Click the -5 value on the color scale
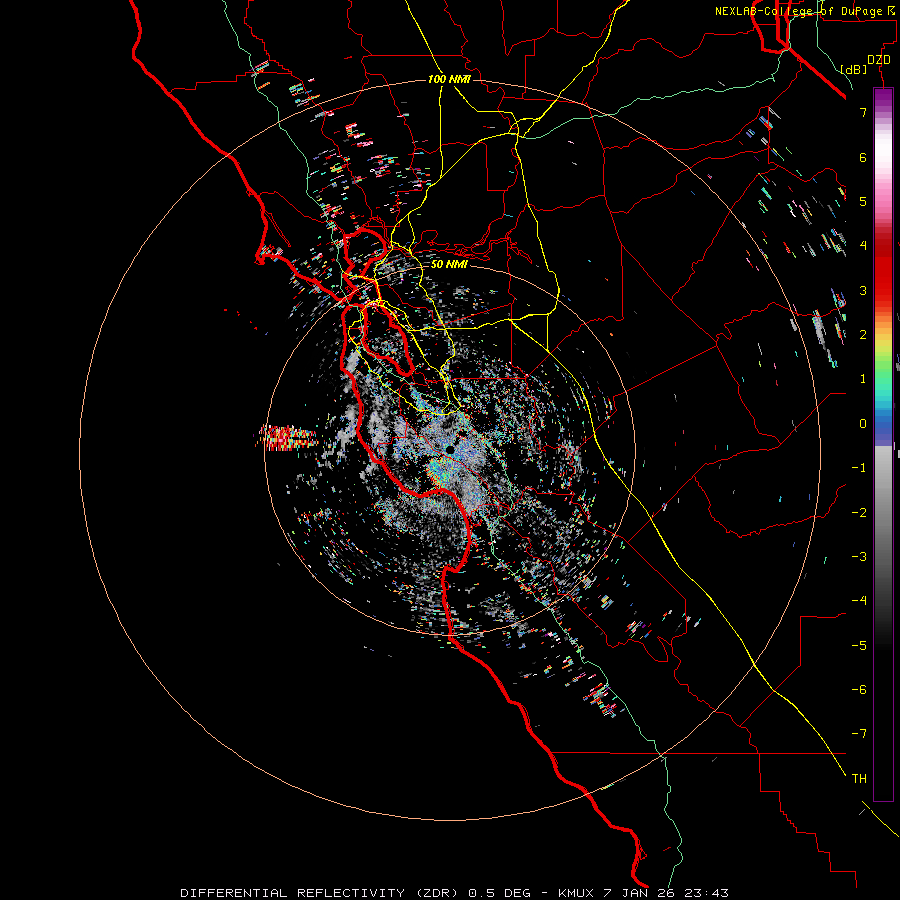 click(x=859, y=646)
